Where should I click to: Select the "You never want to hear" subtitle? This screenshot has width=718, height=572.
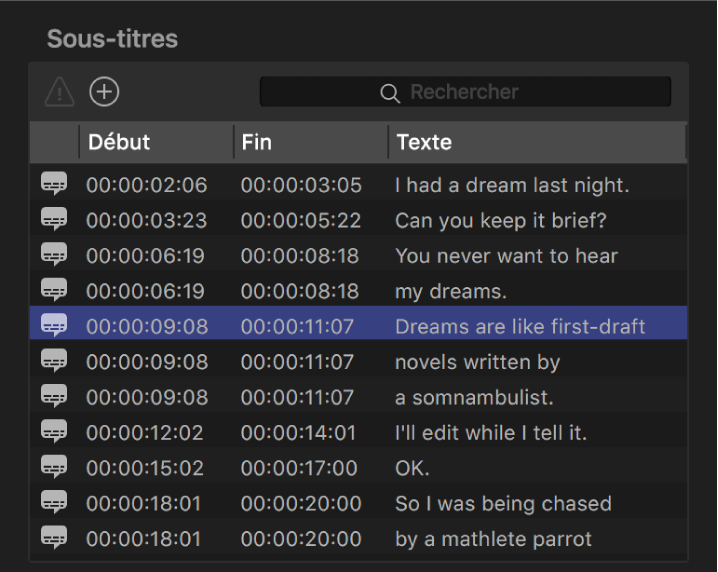click(x=506, y=255)
